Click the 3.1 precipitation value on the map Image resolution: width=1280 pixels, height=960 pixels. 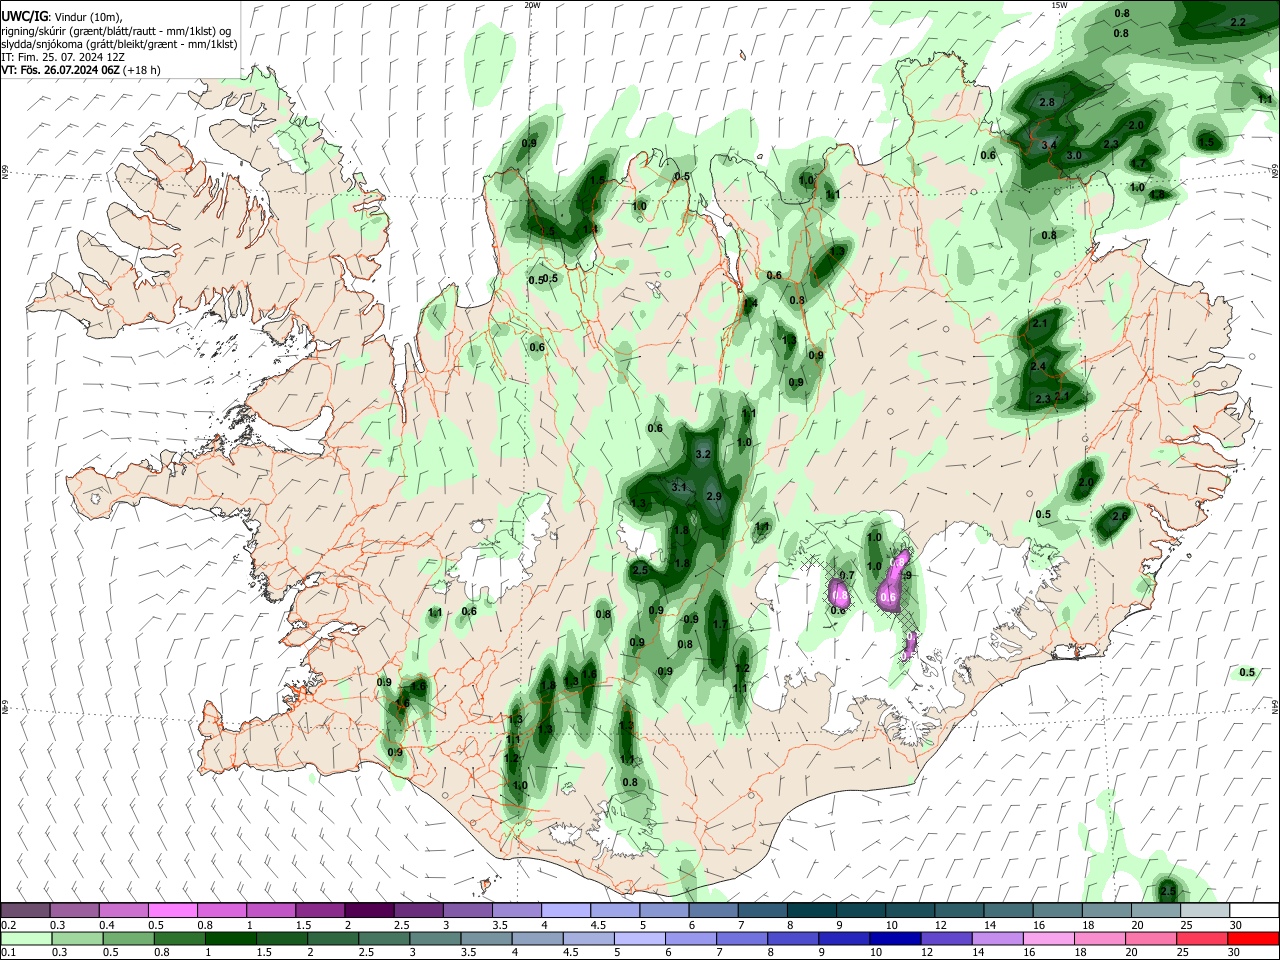click(x=679, y=487)
